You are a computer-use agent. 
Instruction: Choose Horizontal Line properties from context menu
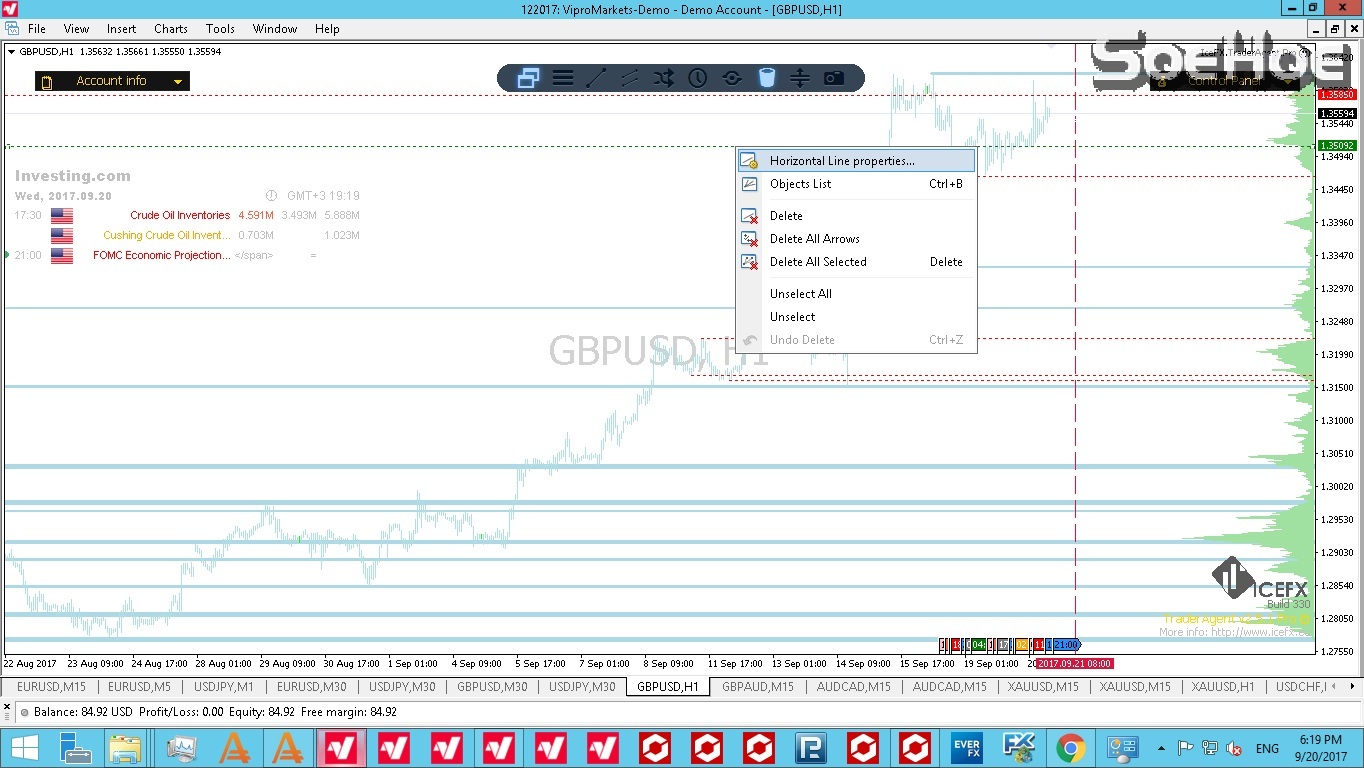tap(841, 161)
